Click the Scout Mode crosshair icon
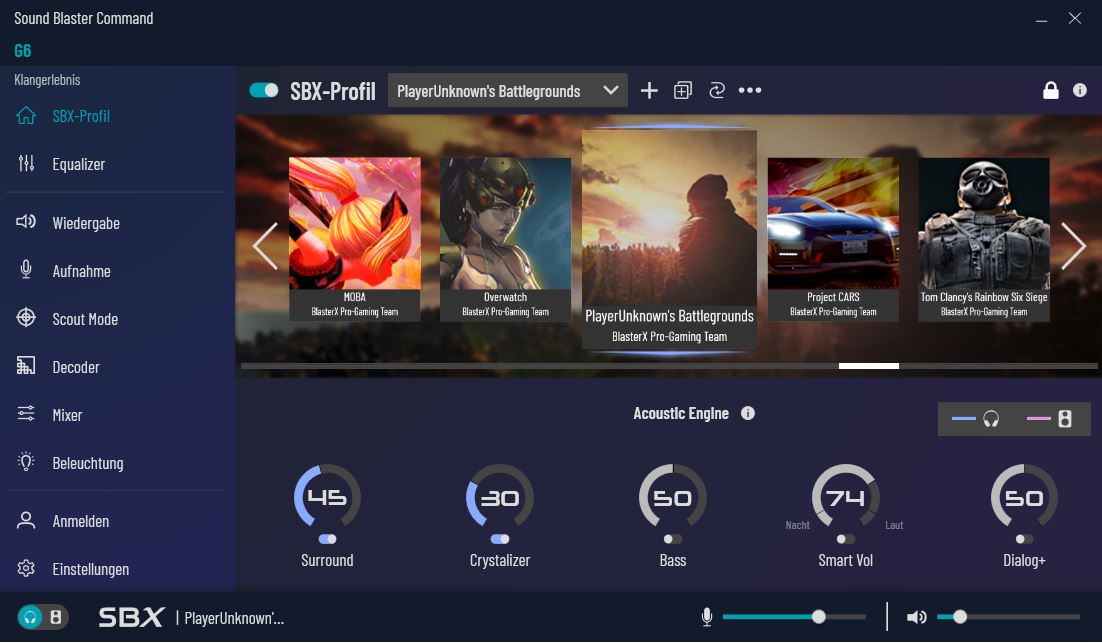Image resolution: width=1102 pixels, height=643 pixels. [x=26, y=318]
